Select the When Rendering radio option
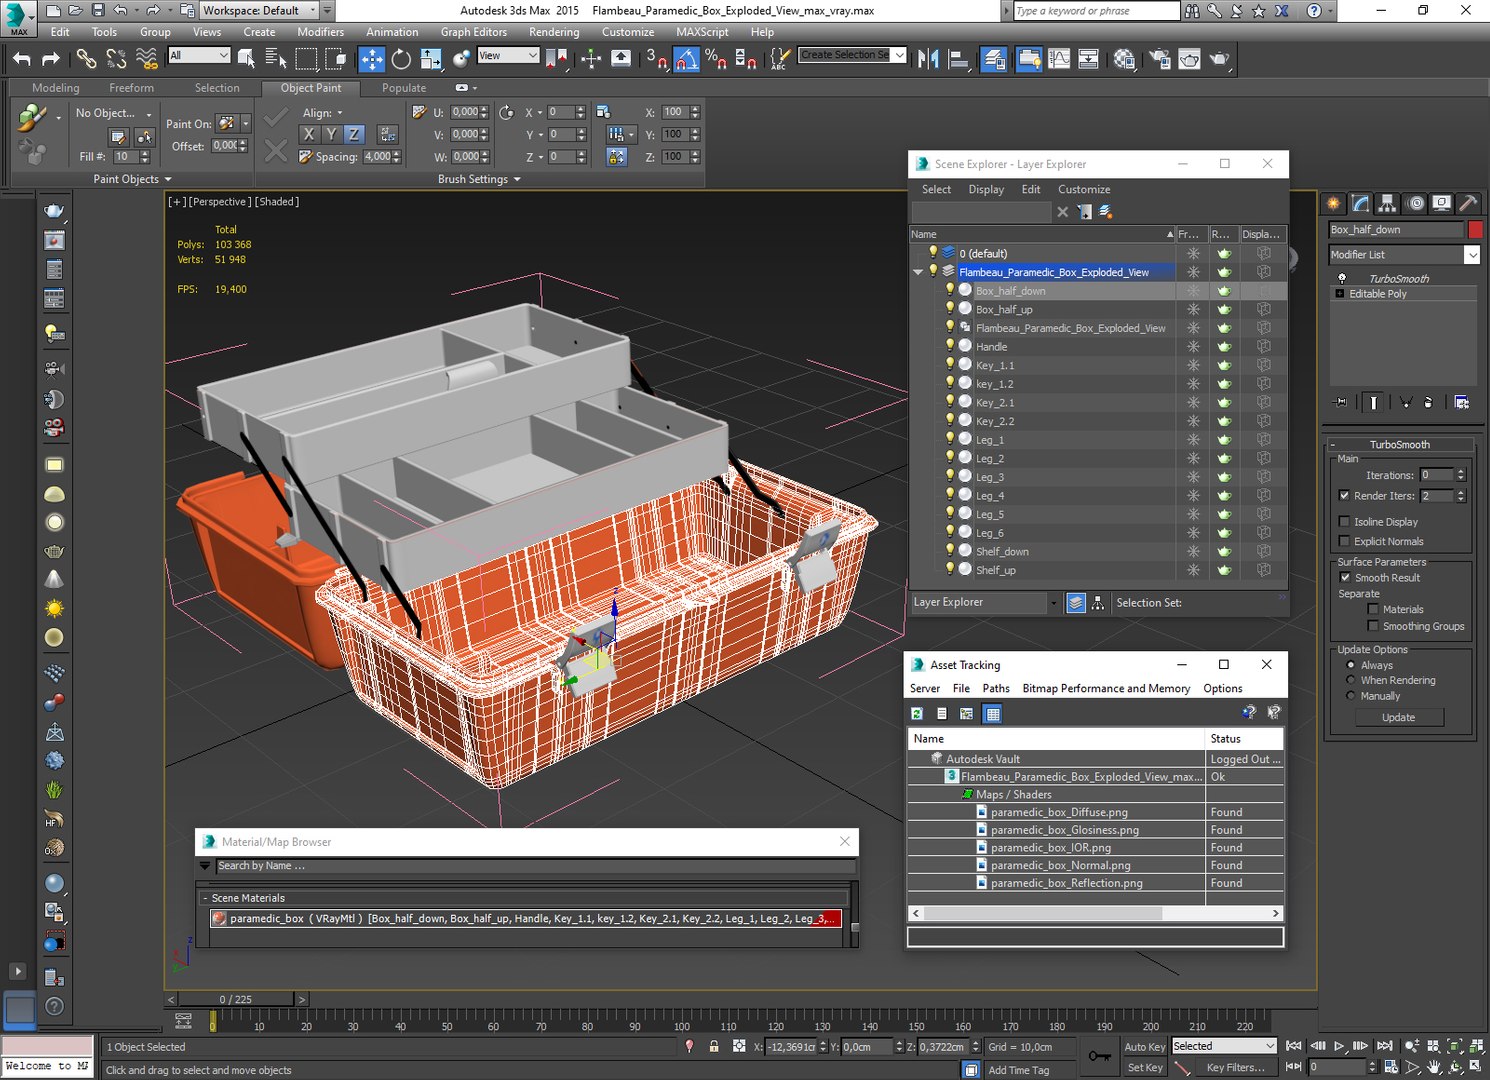 point(1351,680)
